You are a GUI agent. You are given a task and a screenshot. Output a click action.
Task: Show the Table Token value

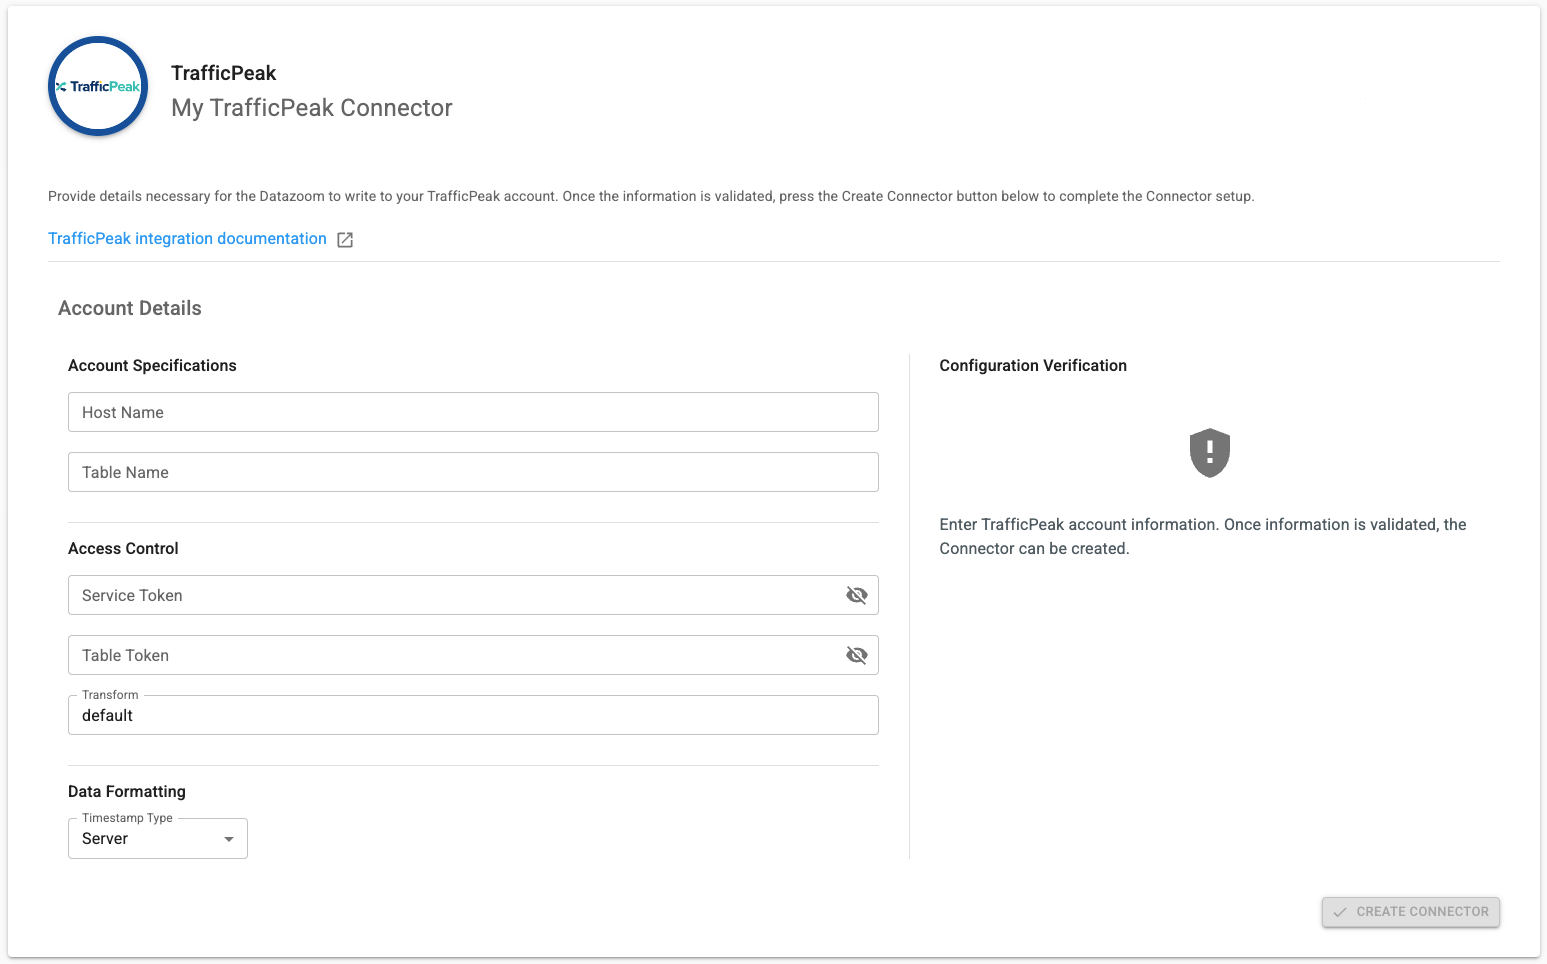point(857,655)
